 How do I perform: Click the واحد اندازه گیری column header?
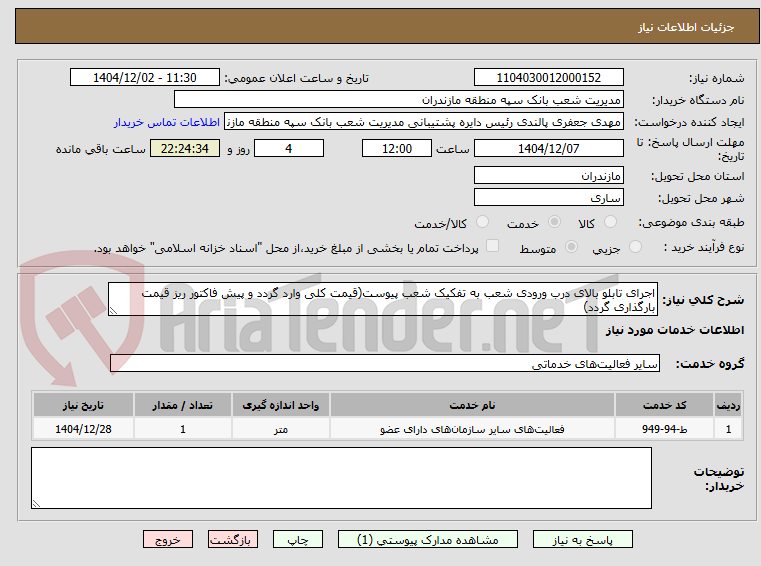coord(281,405)
